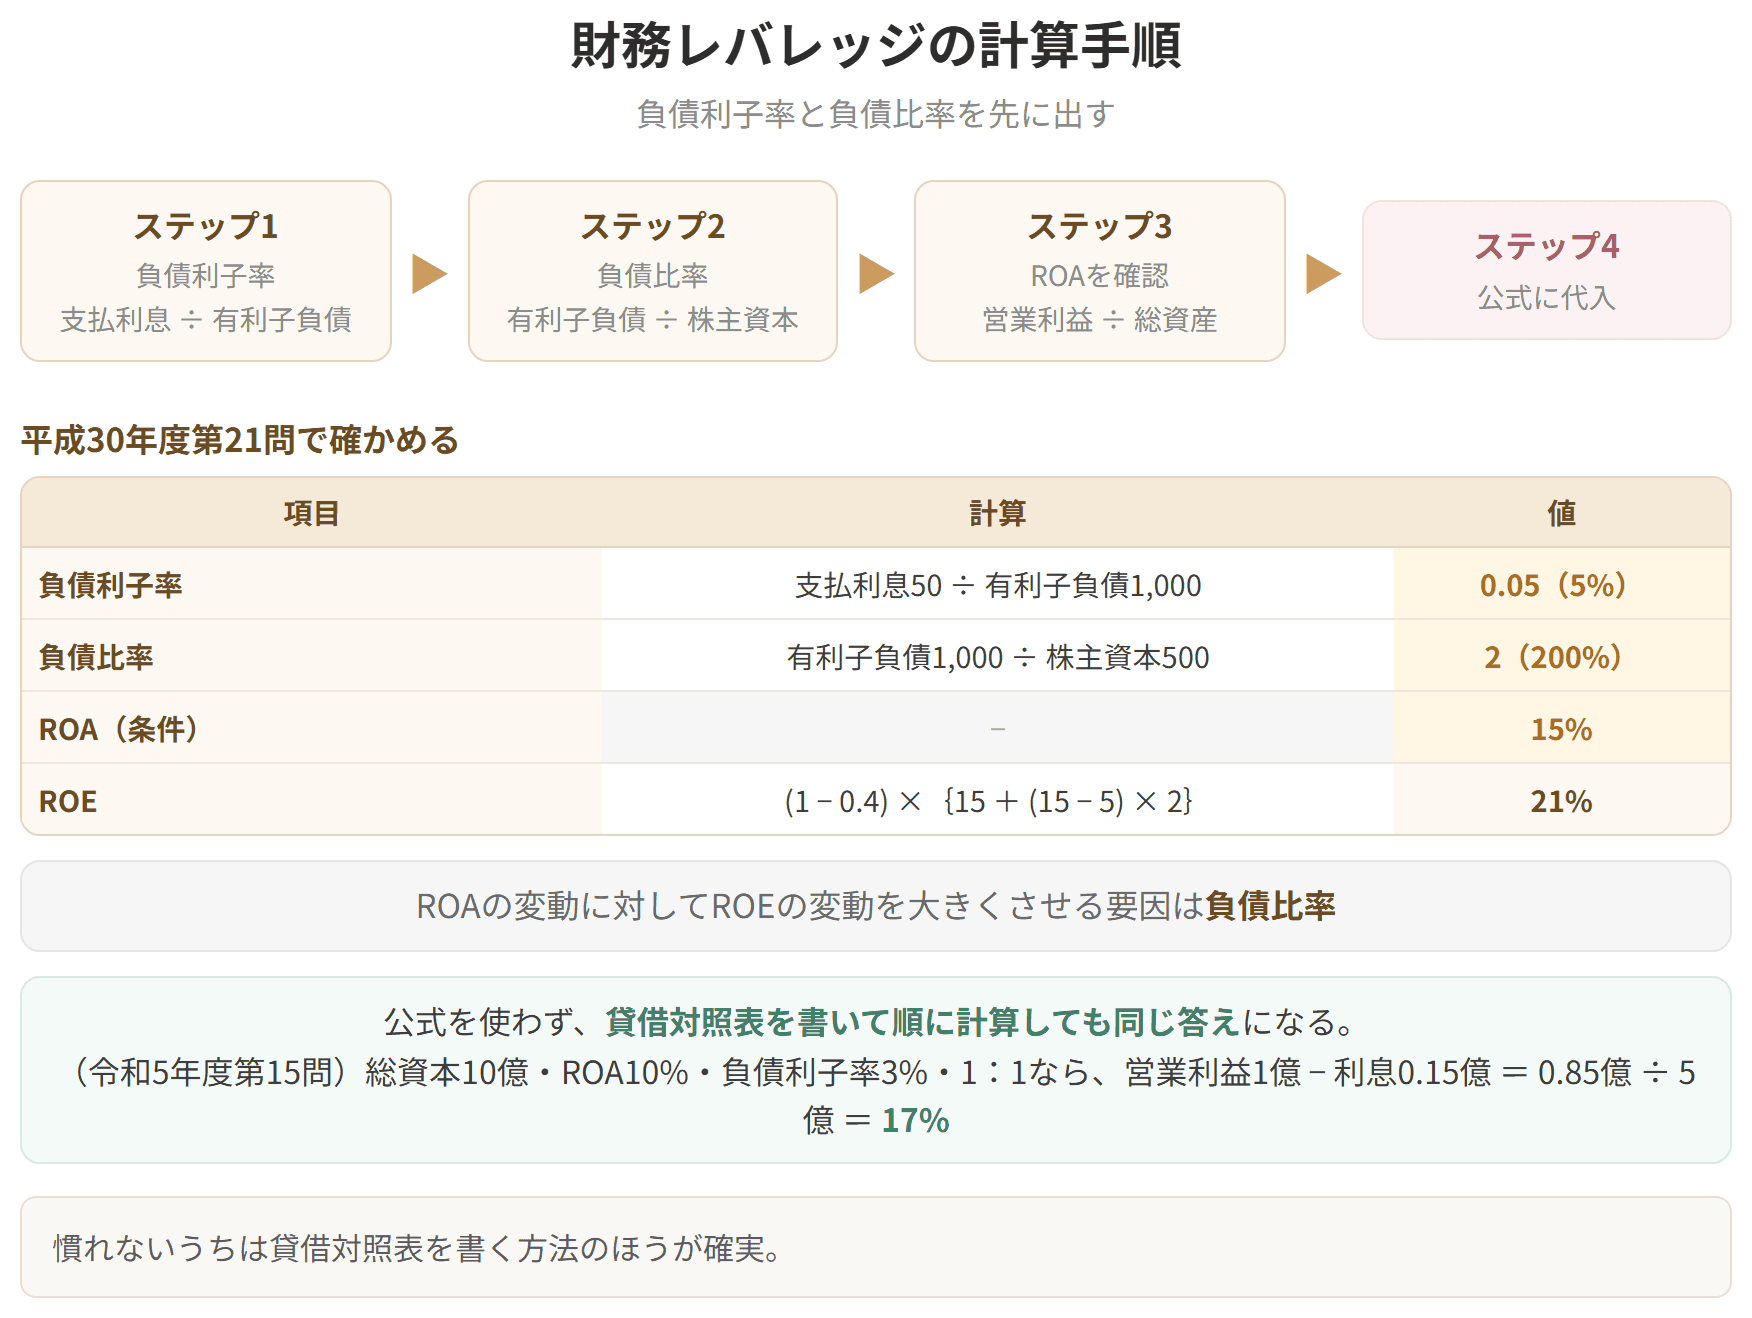
Task: Click the ROE row label
Action: coord(68,801)
